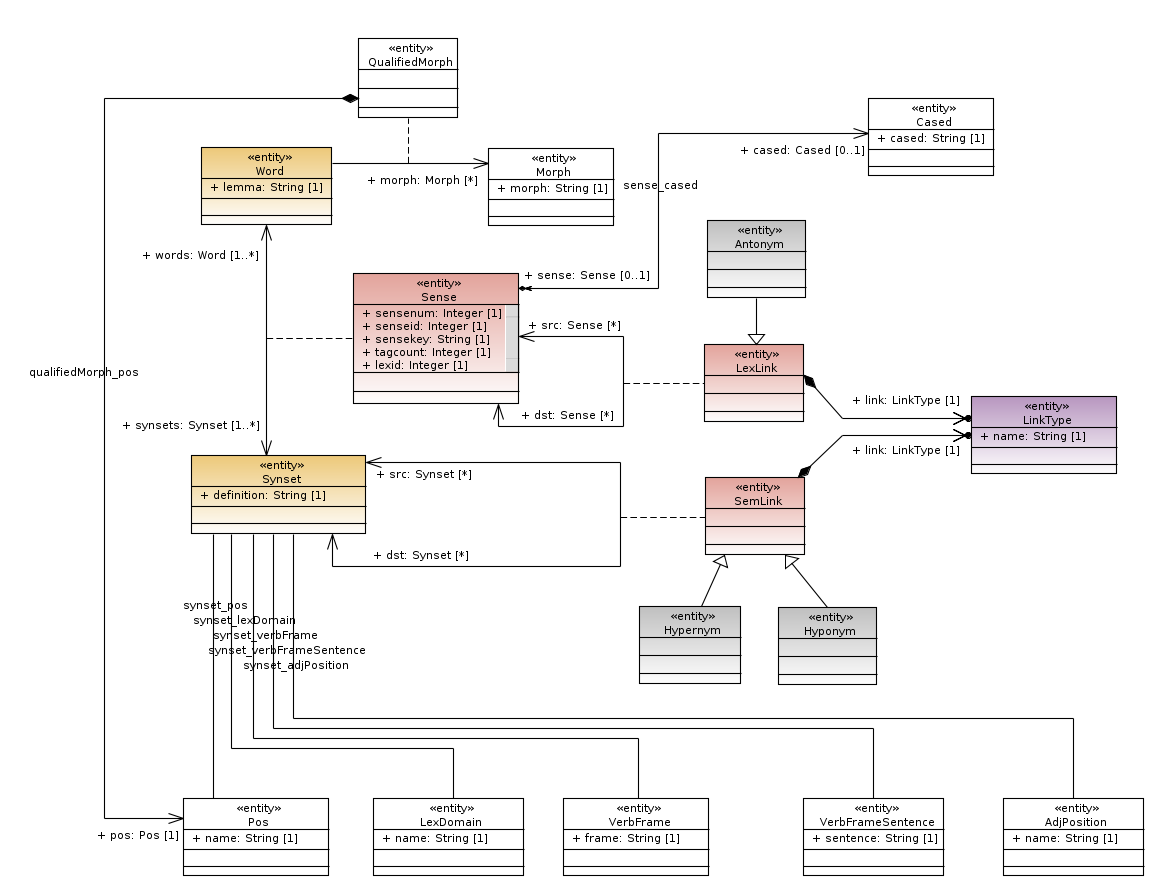Select the Morph entity header

[x=551, y=165]
